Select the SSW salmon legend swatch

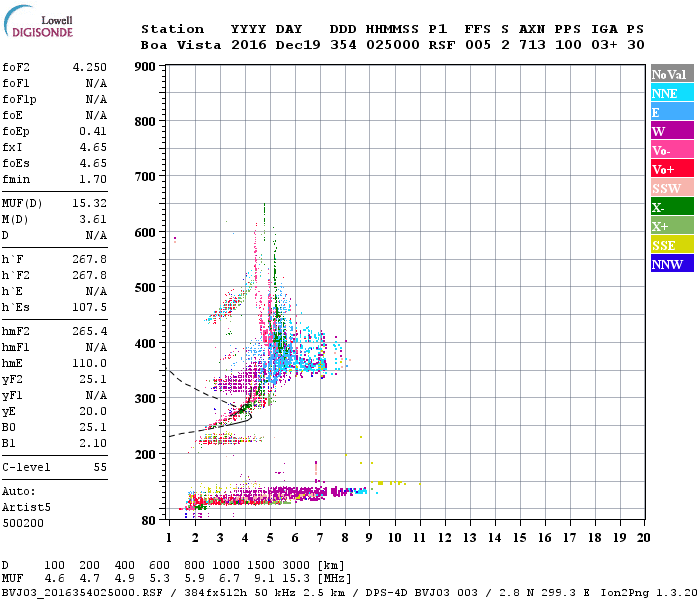(672, 188)
